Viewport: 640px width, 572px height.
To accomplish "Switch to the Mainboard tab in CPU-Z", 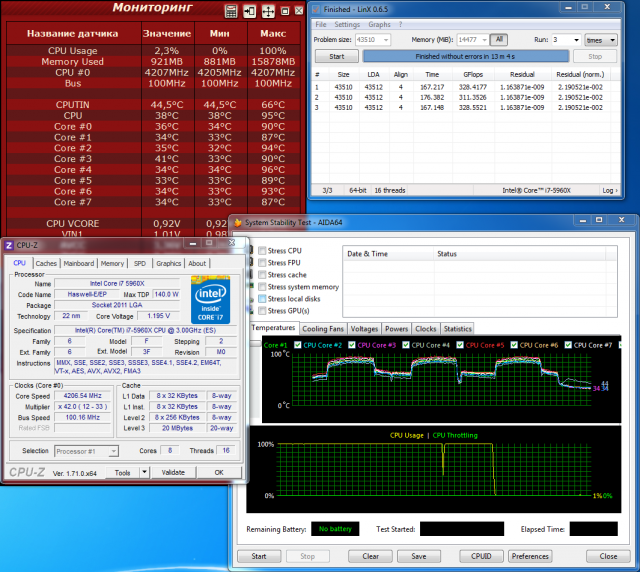I will [x=79, y=264].
